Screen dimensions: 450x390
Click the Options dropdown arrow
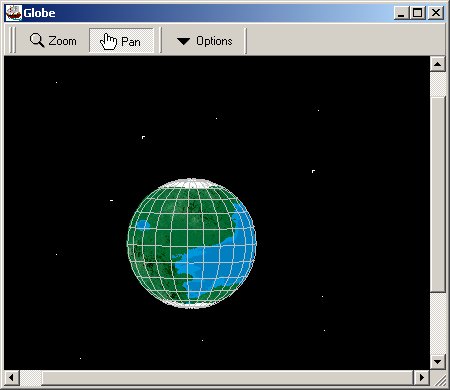[183, 41]
